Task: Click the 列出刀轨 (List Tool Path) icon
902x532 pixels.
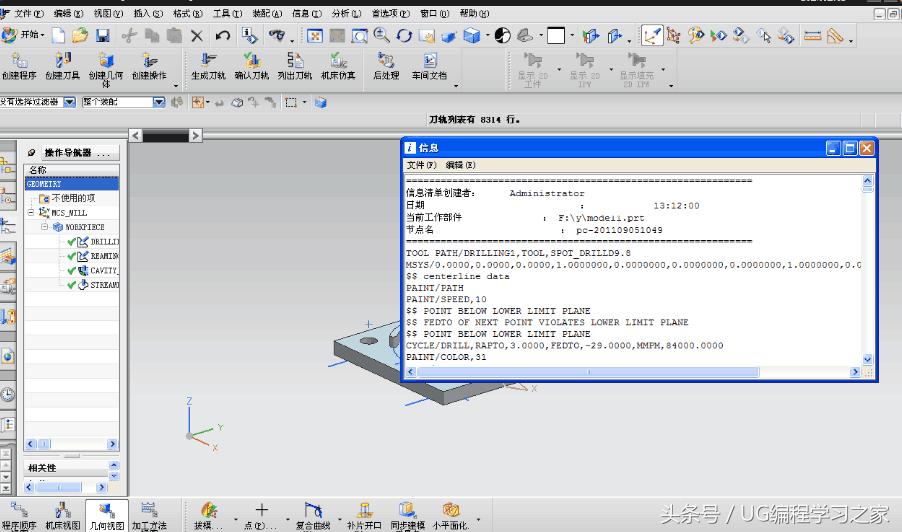Action: (x=294, y=65)
